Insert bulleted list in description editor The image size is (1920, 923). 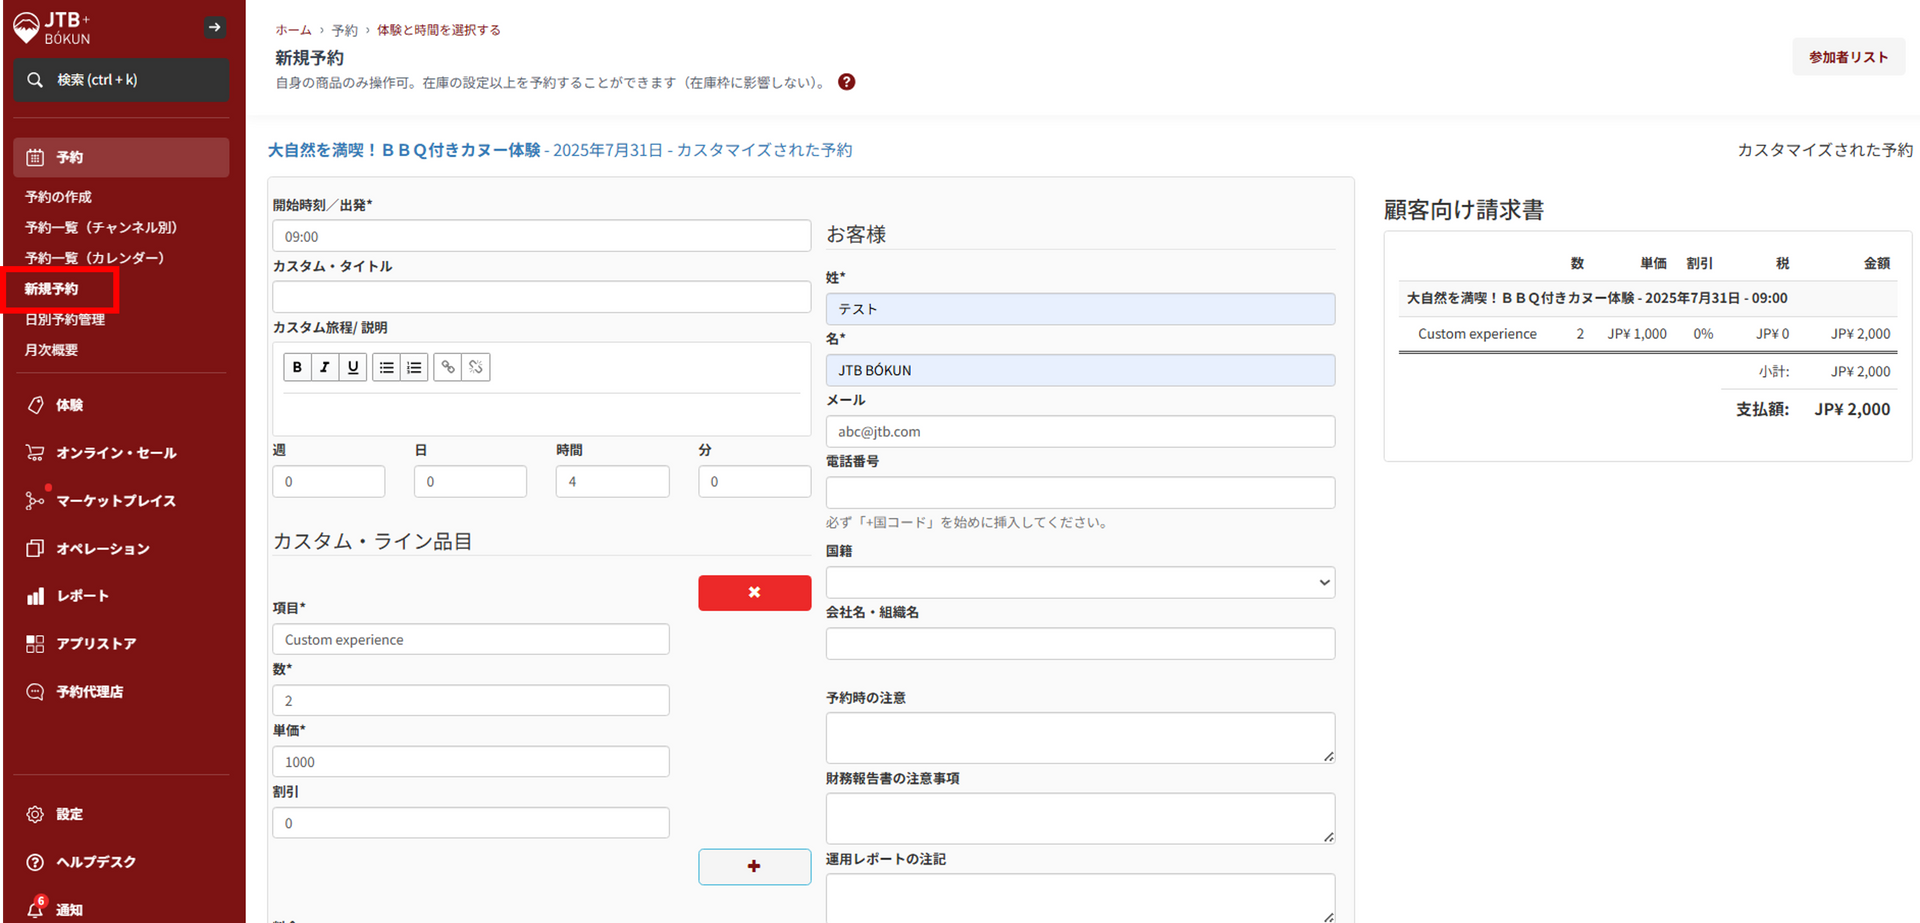point(386,367)
